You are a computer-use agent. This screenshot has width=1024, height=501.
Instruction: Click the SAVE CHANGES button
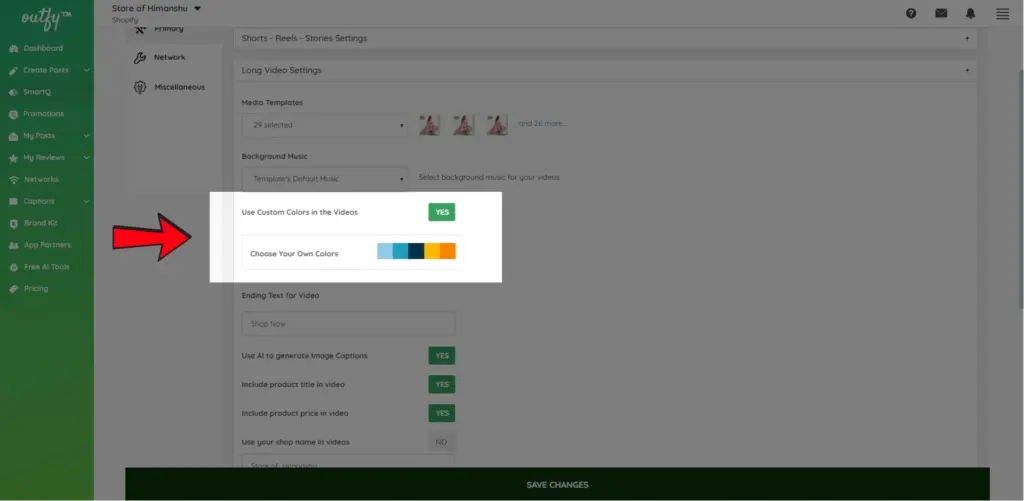coord(557,485)
